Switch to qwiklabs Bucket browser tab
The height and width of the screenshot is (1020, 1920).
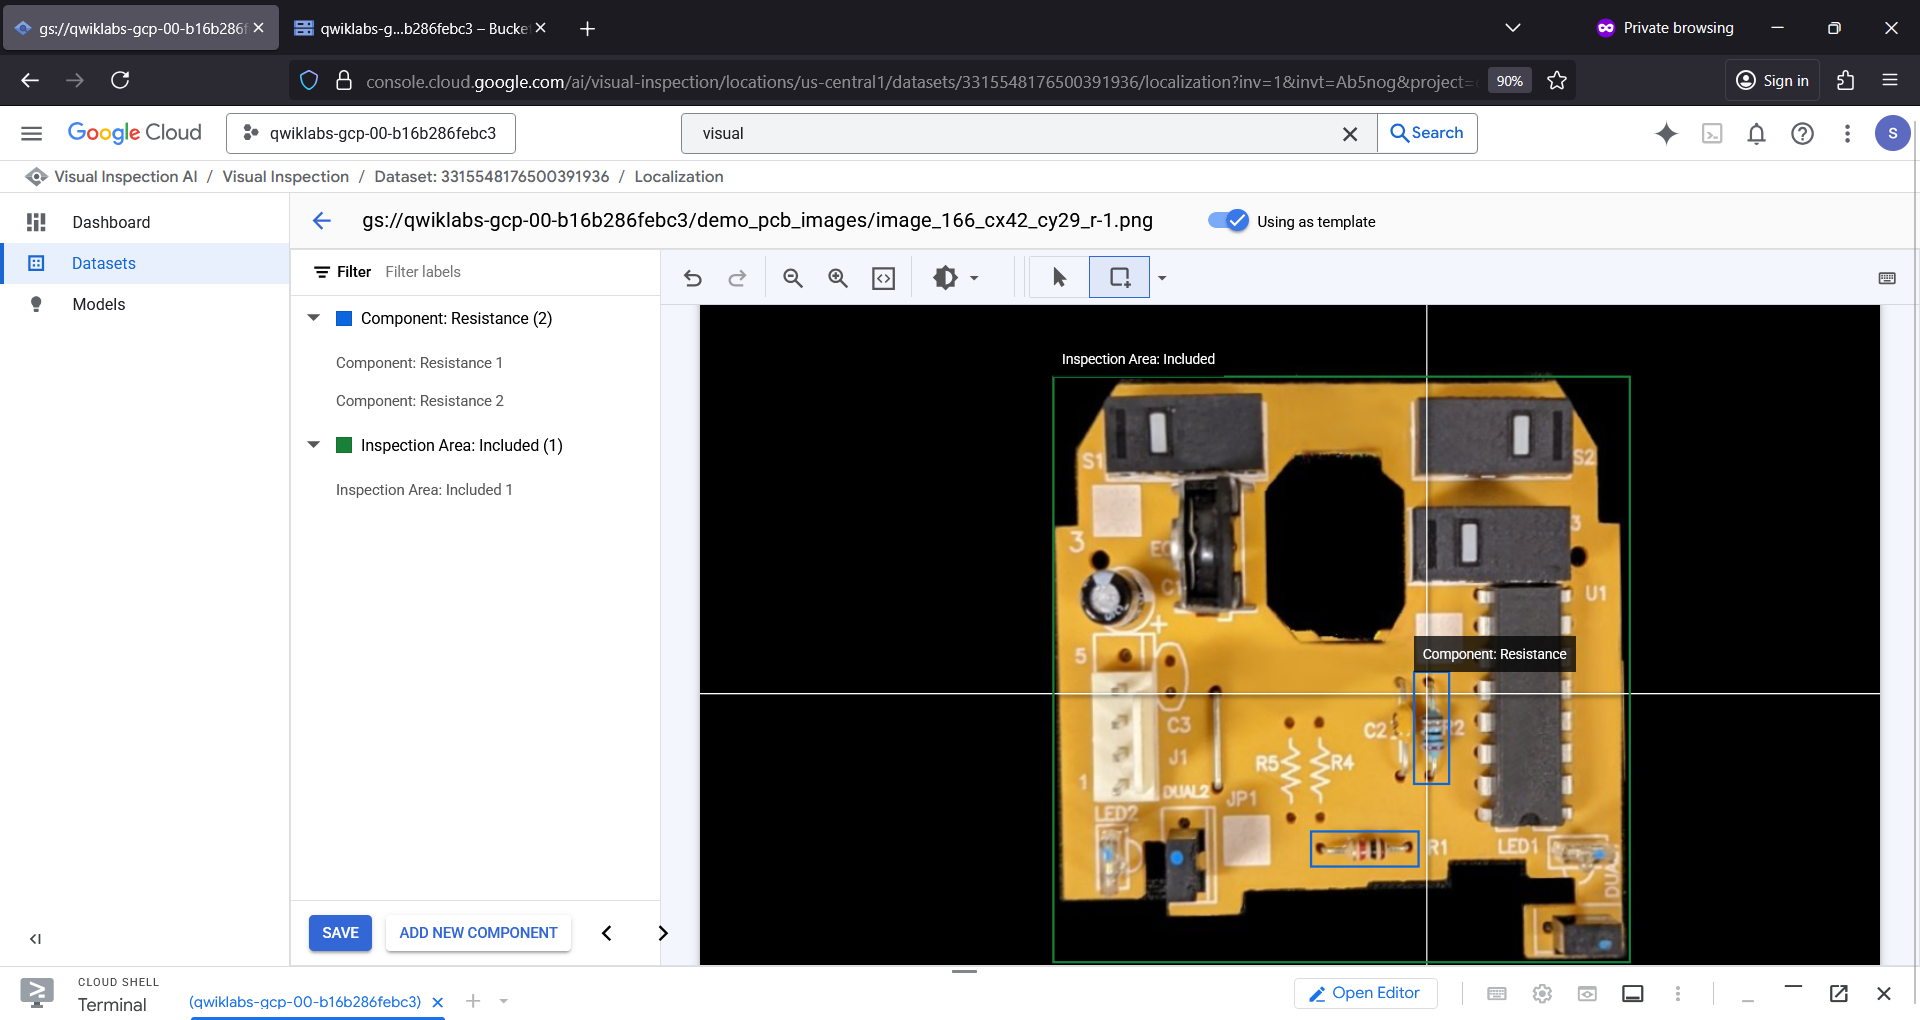pos(418,28)
